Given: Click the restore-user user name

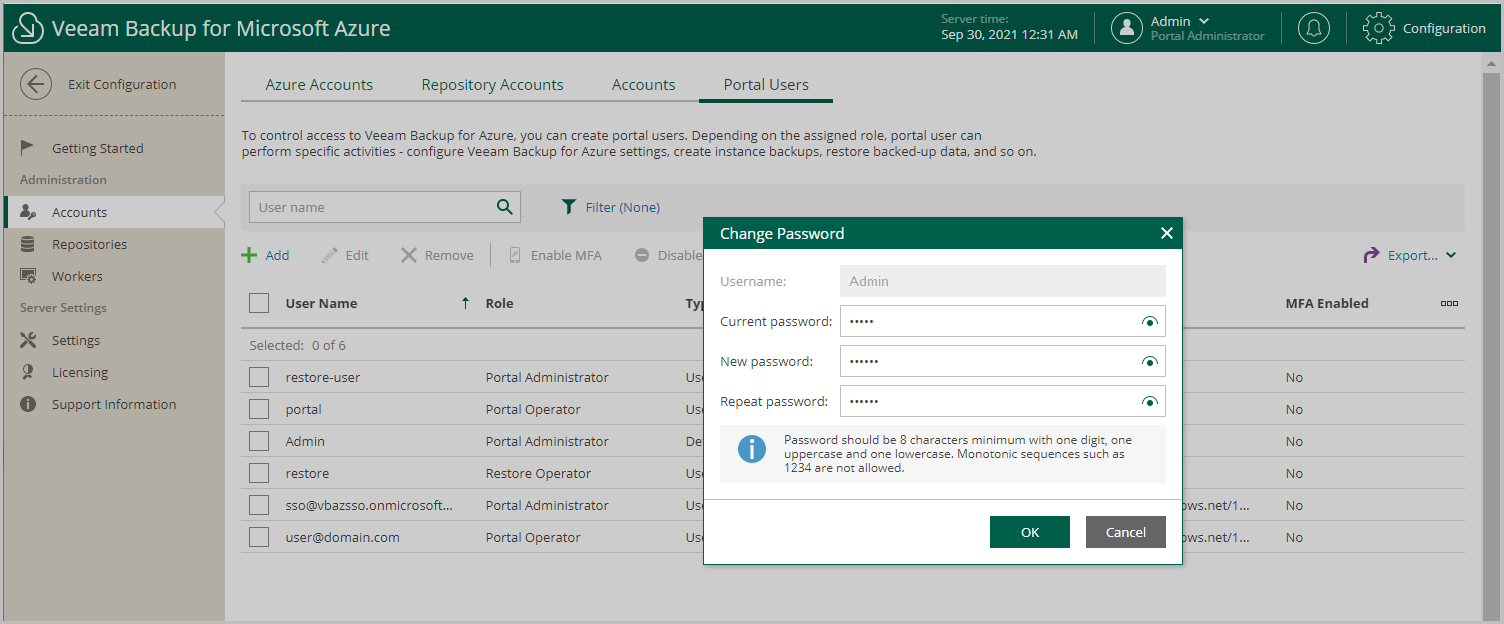Looking at the screenshot, I should 323,377.
